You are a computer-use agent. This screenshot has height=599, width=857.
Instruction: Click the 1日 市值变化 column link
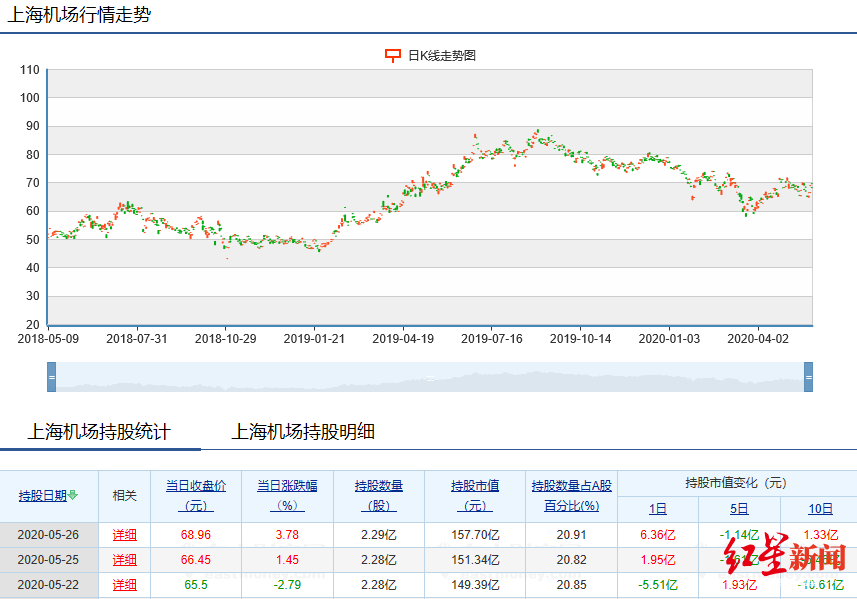tap(655, 508)
